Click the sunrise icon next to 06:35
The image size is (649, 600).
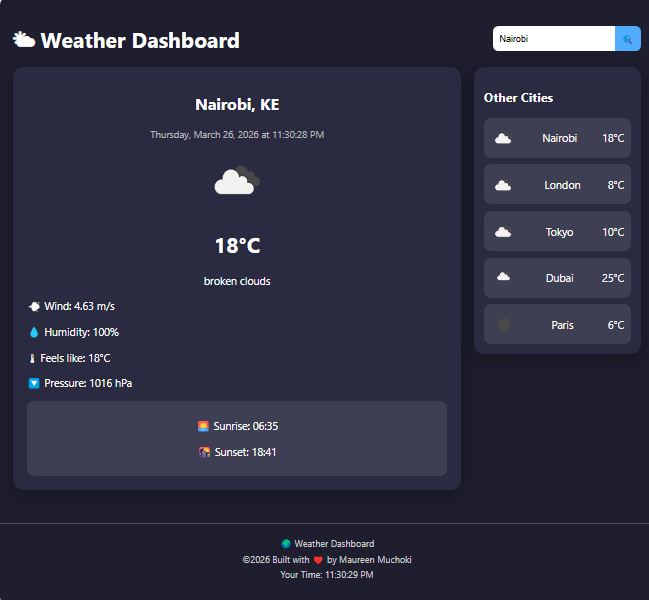coord(203,427)
